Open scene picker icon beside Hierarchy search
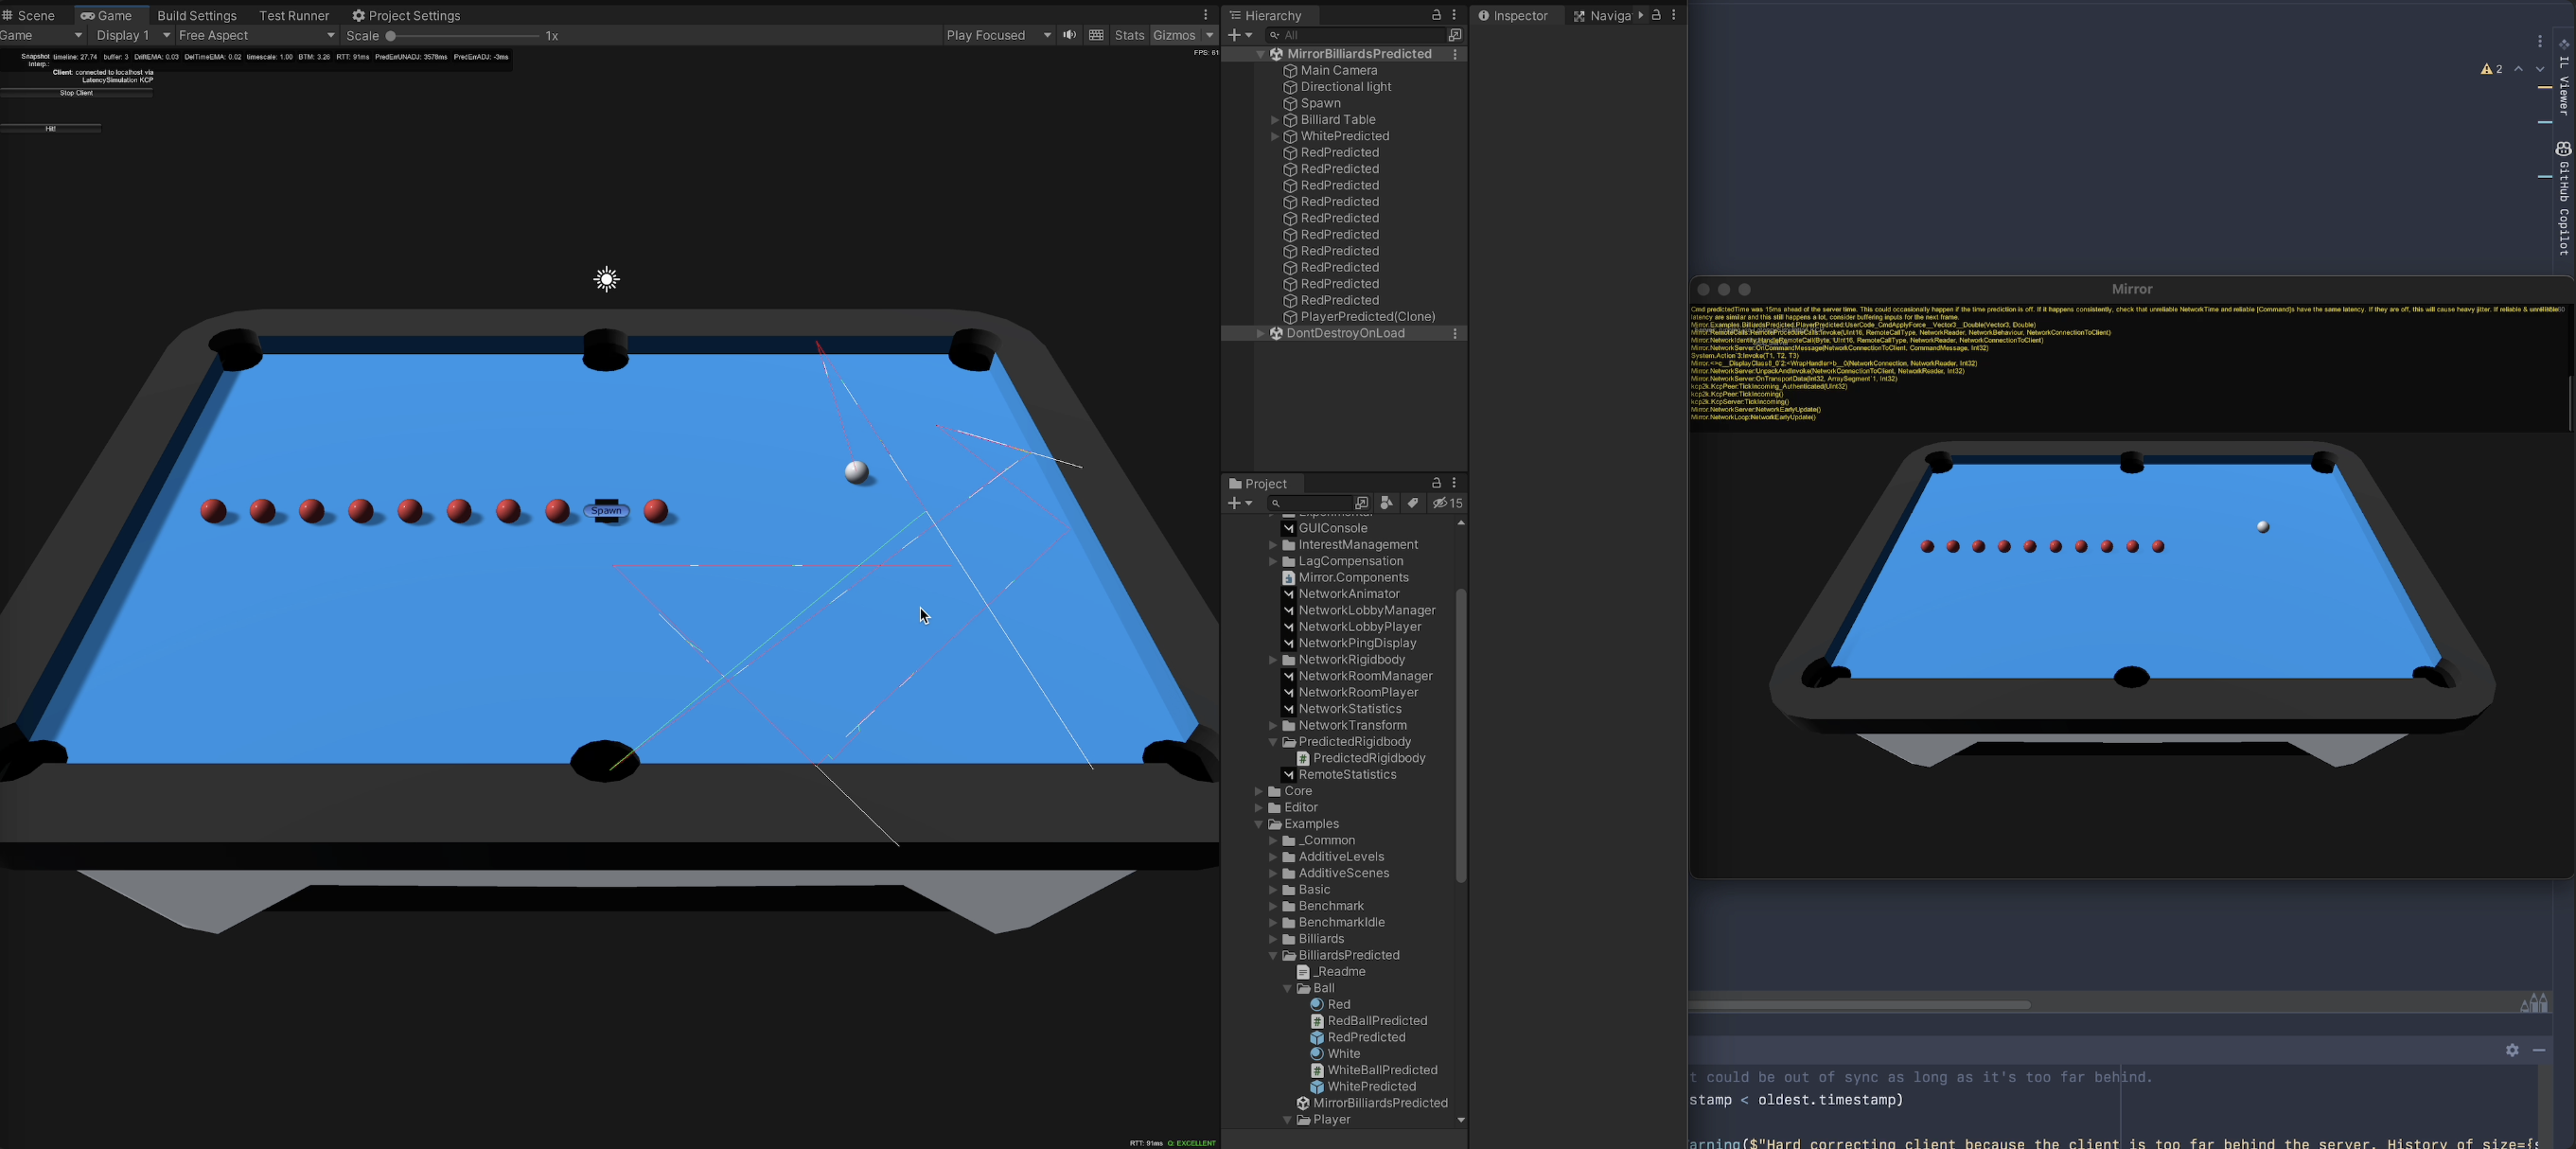This screenshot has height=1149, width=2576. pyautogui.click(x=1455, y=35)
